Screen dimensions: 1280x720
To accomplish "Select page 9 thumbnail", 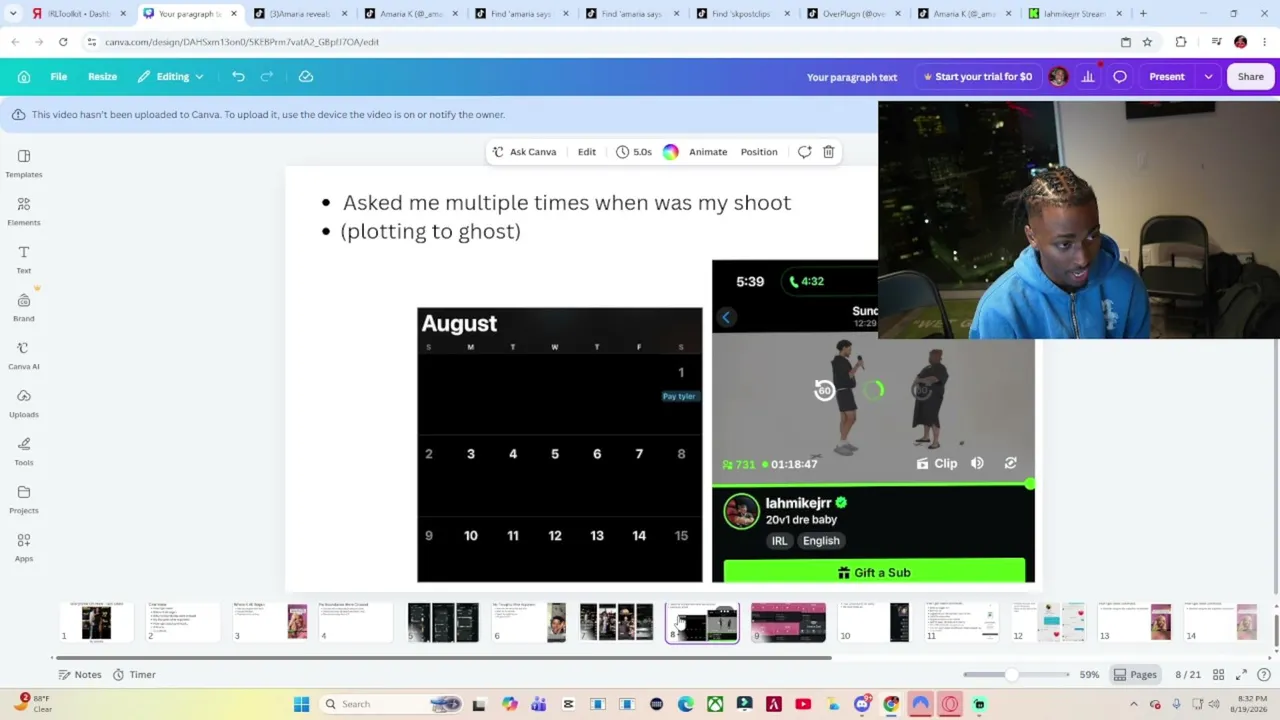I will pyautogui.click(x=788, y=622).
